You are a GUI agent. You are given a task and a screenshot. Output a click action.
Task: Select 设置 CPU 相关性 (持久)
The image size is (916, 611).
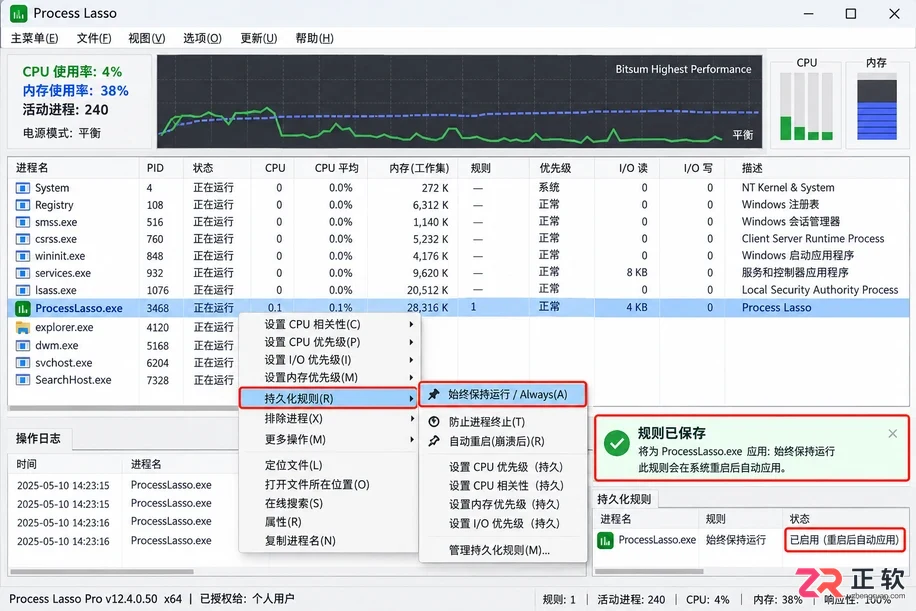coord(505,486)
